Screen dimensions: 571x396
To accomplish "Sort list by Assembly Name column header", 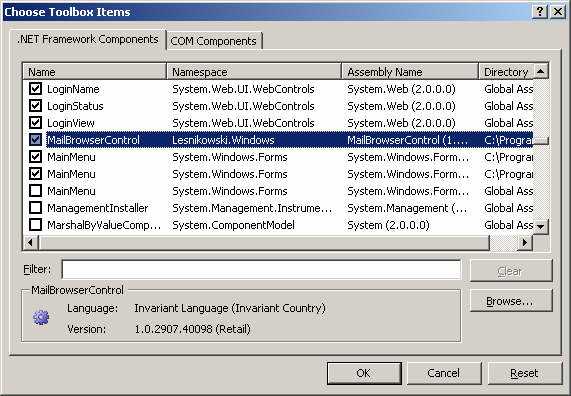I will coord(410,71).
